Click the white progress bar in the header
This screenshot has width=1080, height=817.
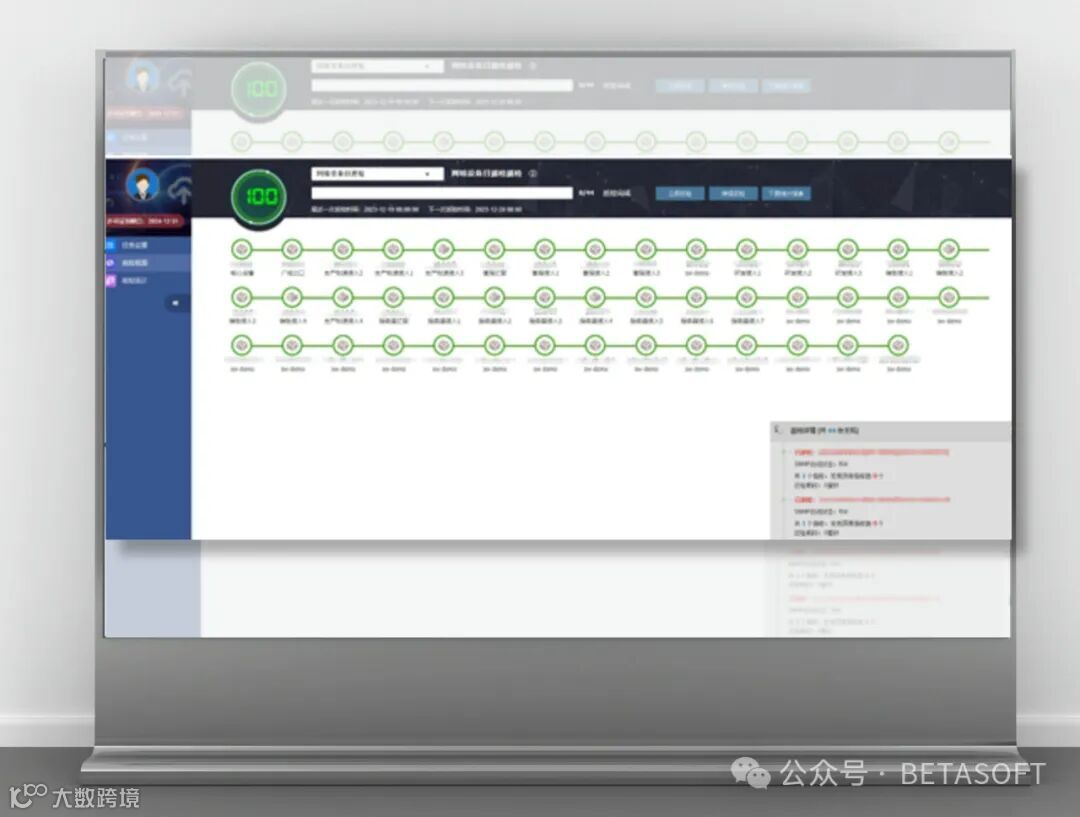click(x=442, y=193)
